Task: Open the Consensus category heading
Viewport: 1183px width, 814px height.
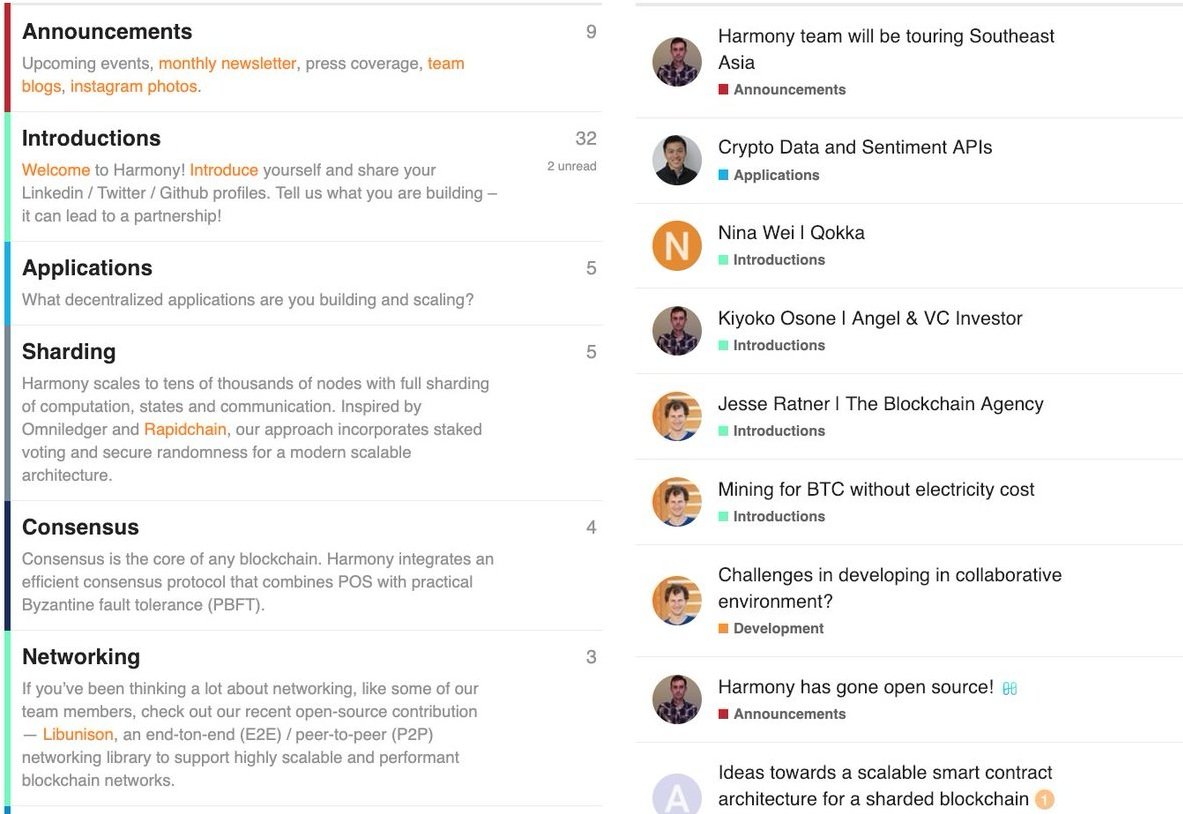Action: [x=80, y=527]
